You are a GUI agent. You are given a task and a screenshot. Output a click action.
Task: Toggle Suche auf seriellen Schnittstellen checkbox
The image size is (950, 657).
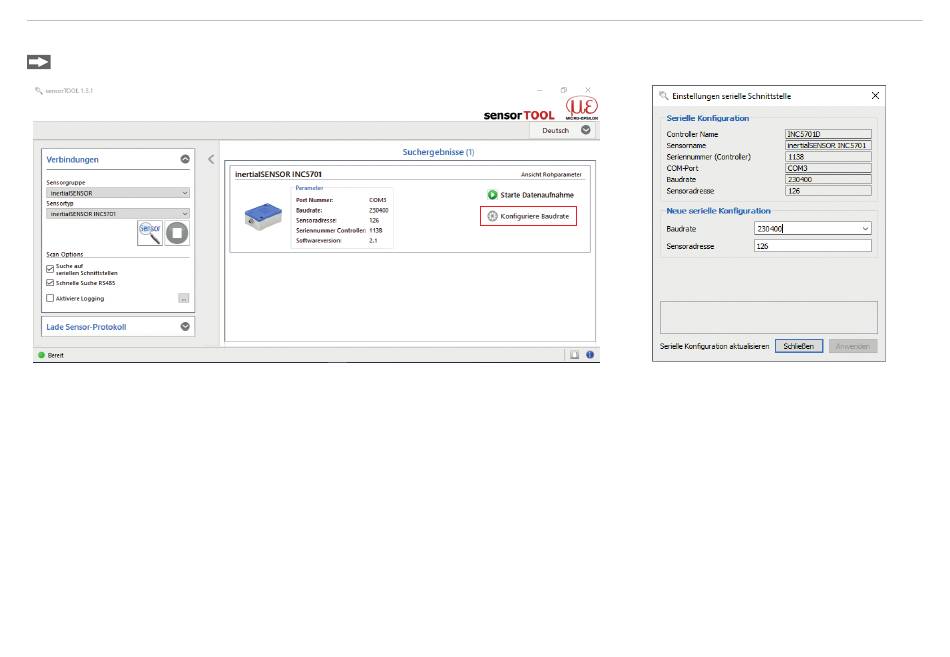click(50, 269)
